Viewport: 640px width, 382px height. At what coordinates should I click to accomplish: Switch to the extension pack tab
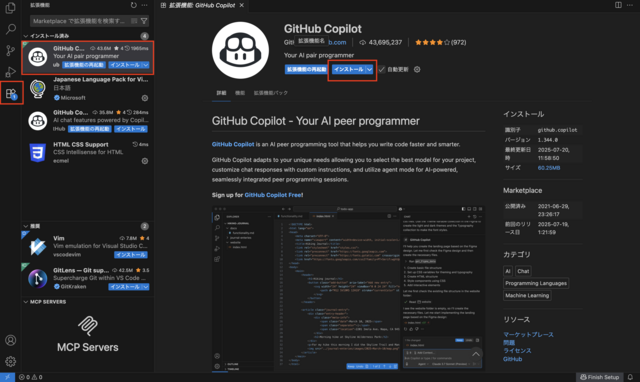tap(271, 93)
